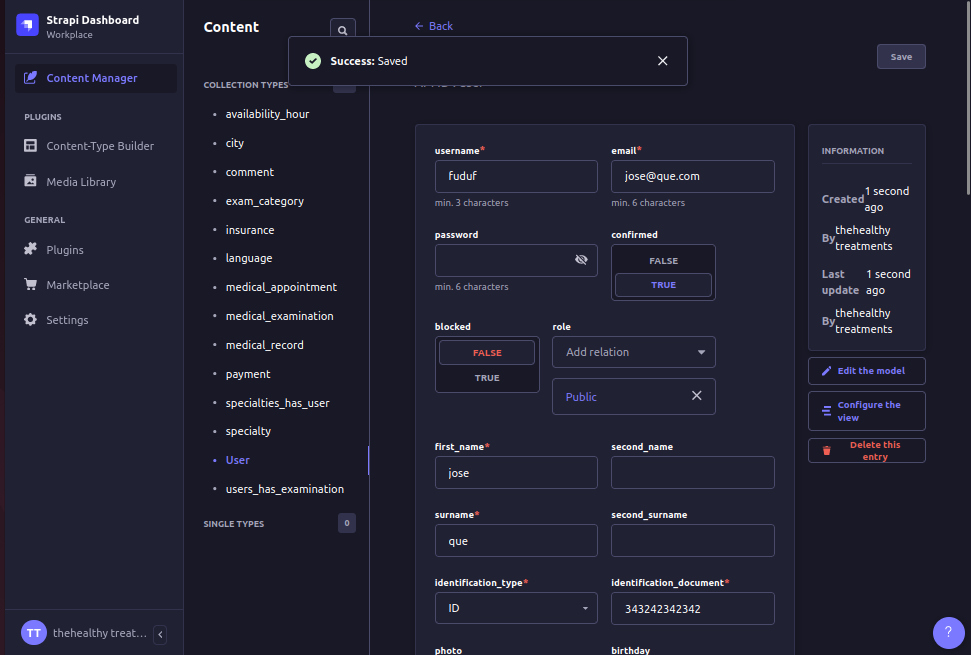971x655 pixels.
Task: Click the Delete this entry trash icon
Action: [825, 450]
